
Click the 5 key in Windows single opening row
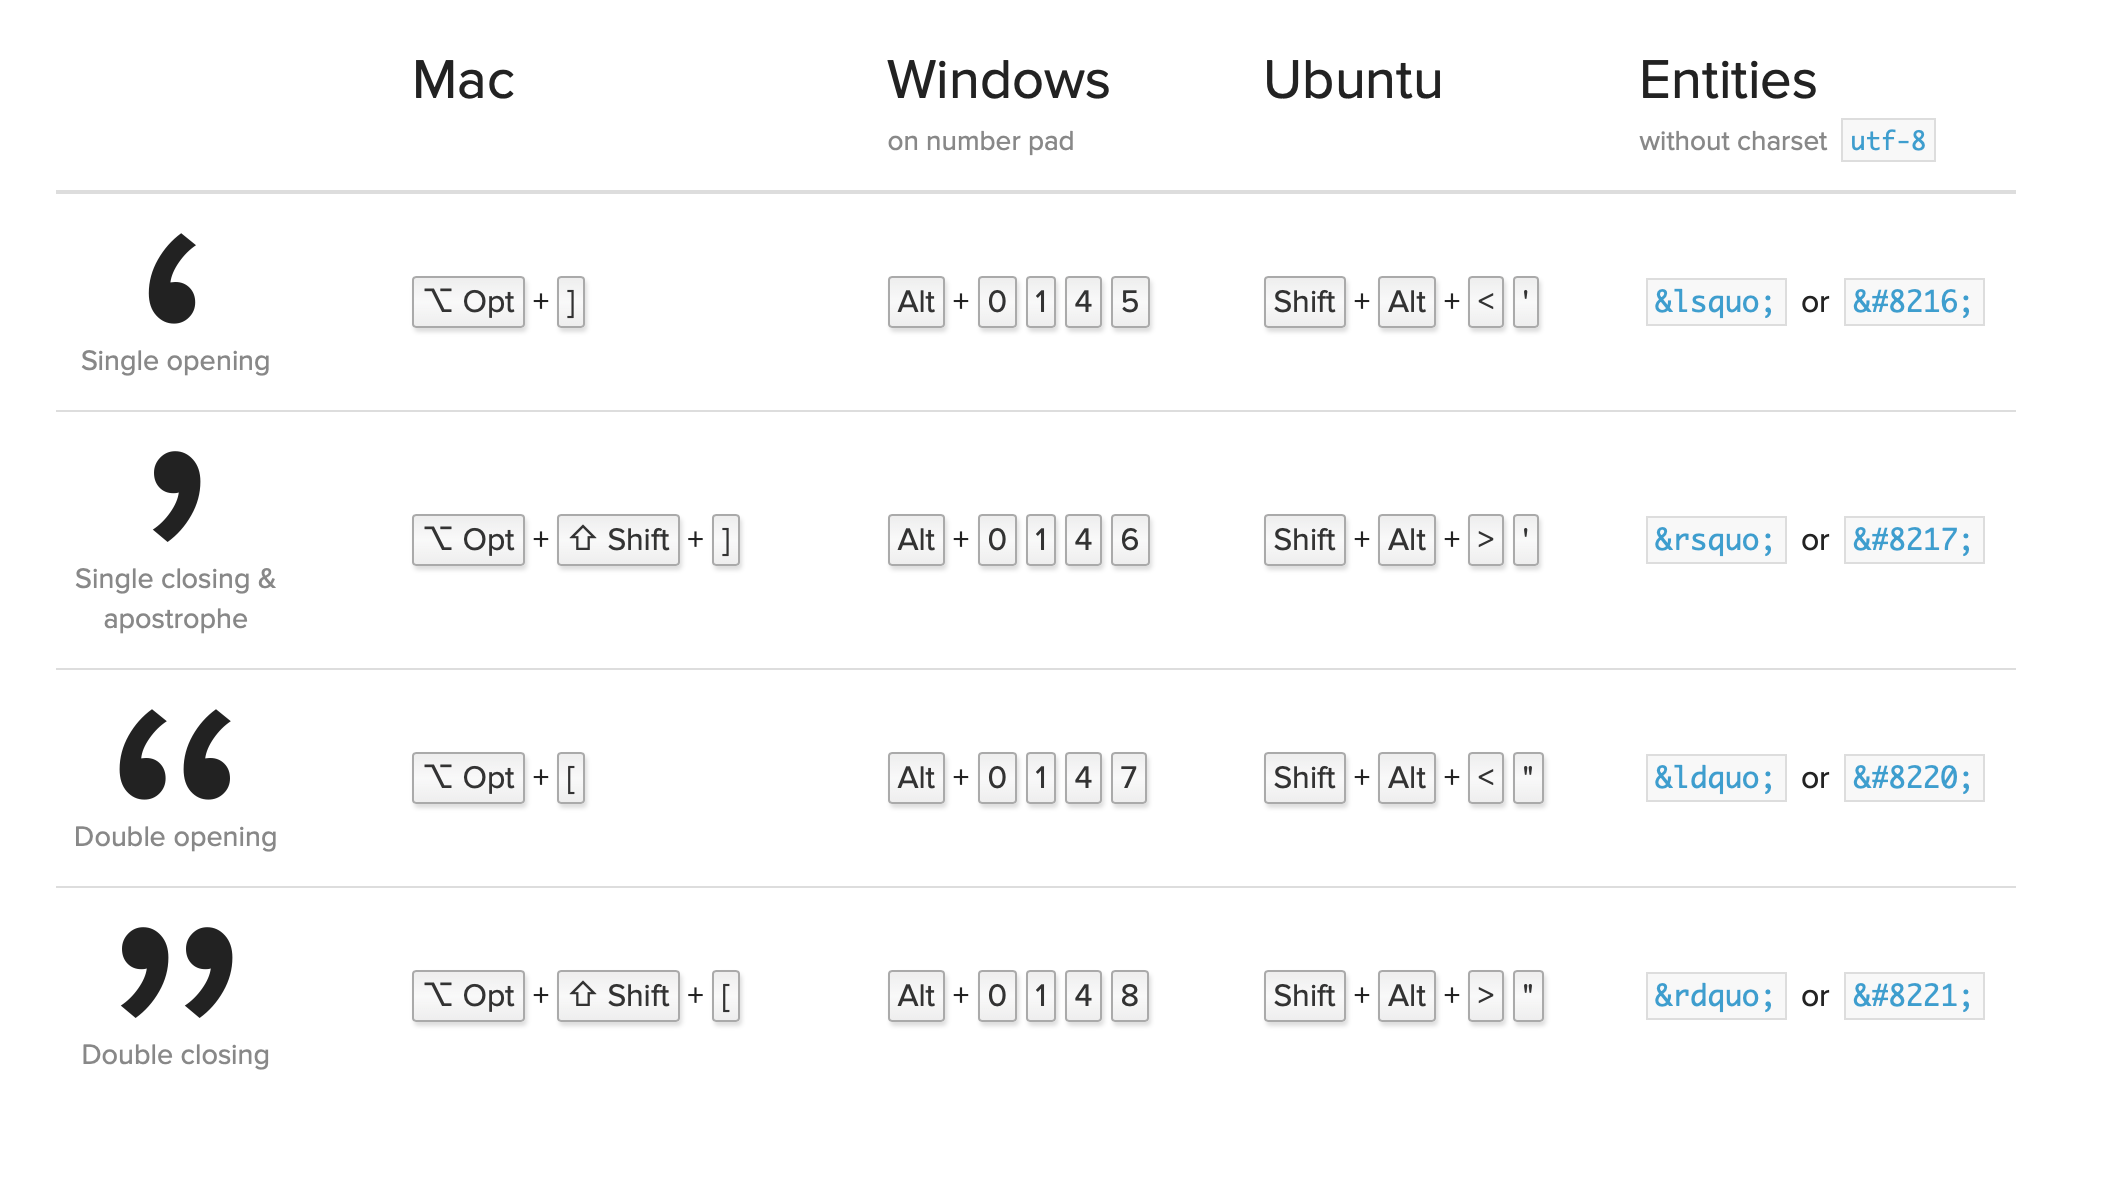click(x=1130, y=302)
